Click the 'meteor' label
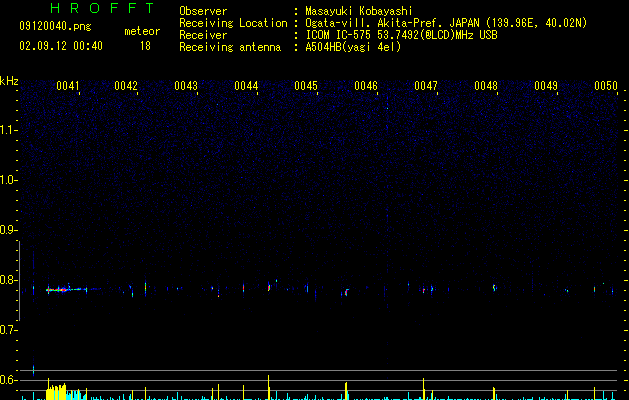629x400 pixels. 142,31
